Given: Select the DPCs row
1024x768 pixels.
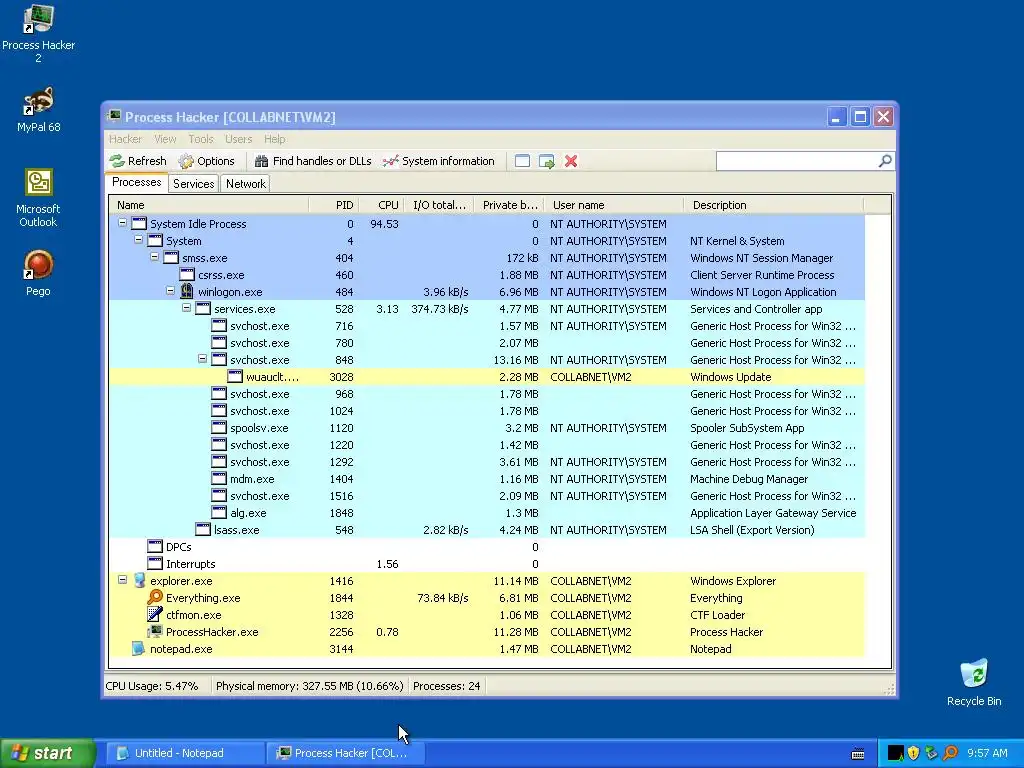Looking at the screenshot, I should point(487,547).
